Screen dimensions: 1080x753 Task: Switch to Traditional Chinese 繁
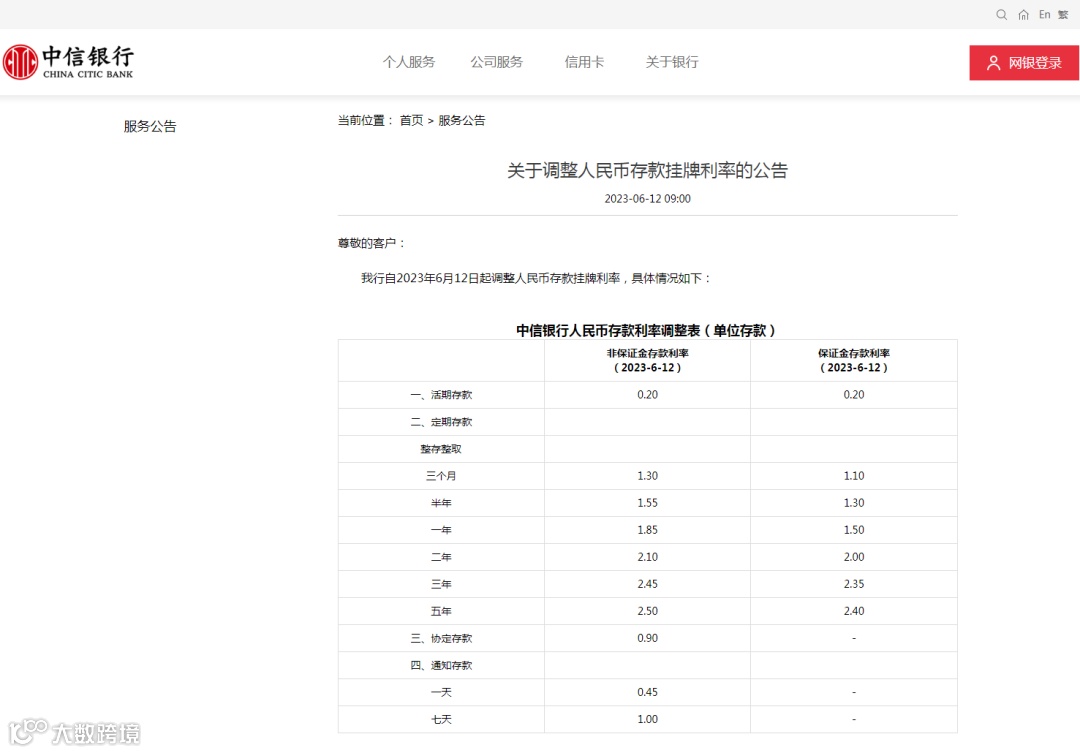coord(1063,14)
